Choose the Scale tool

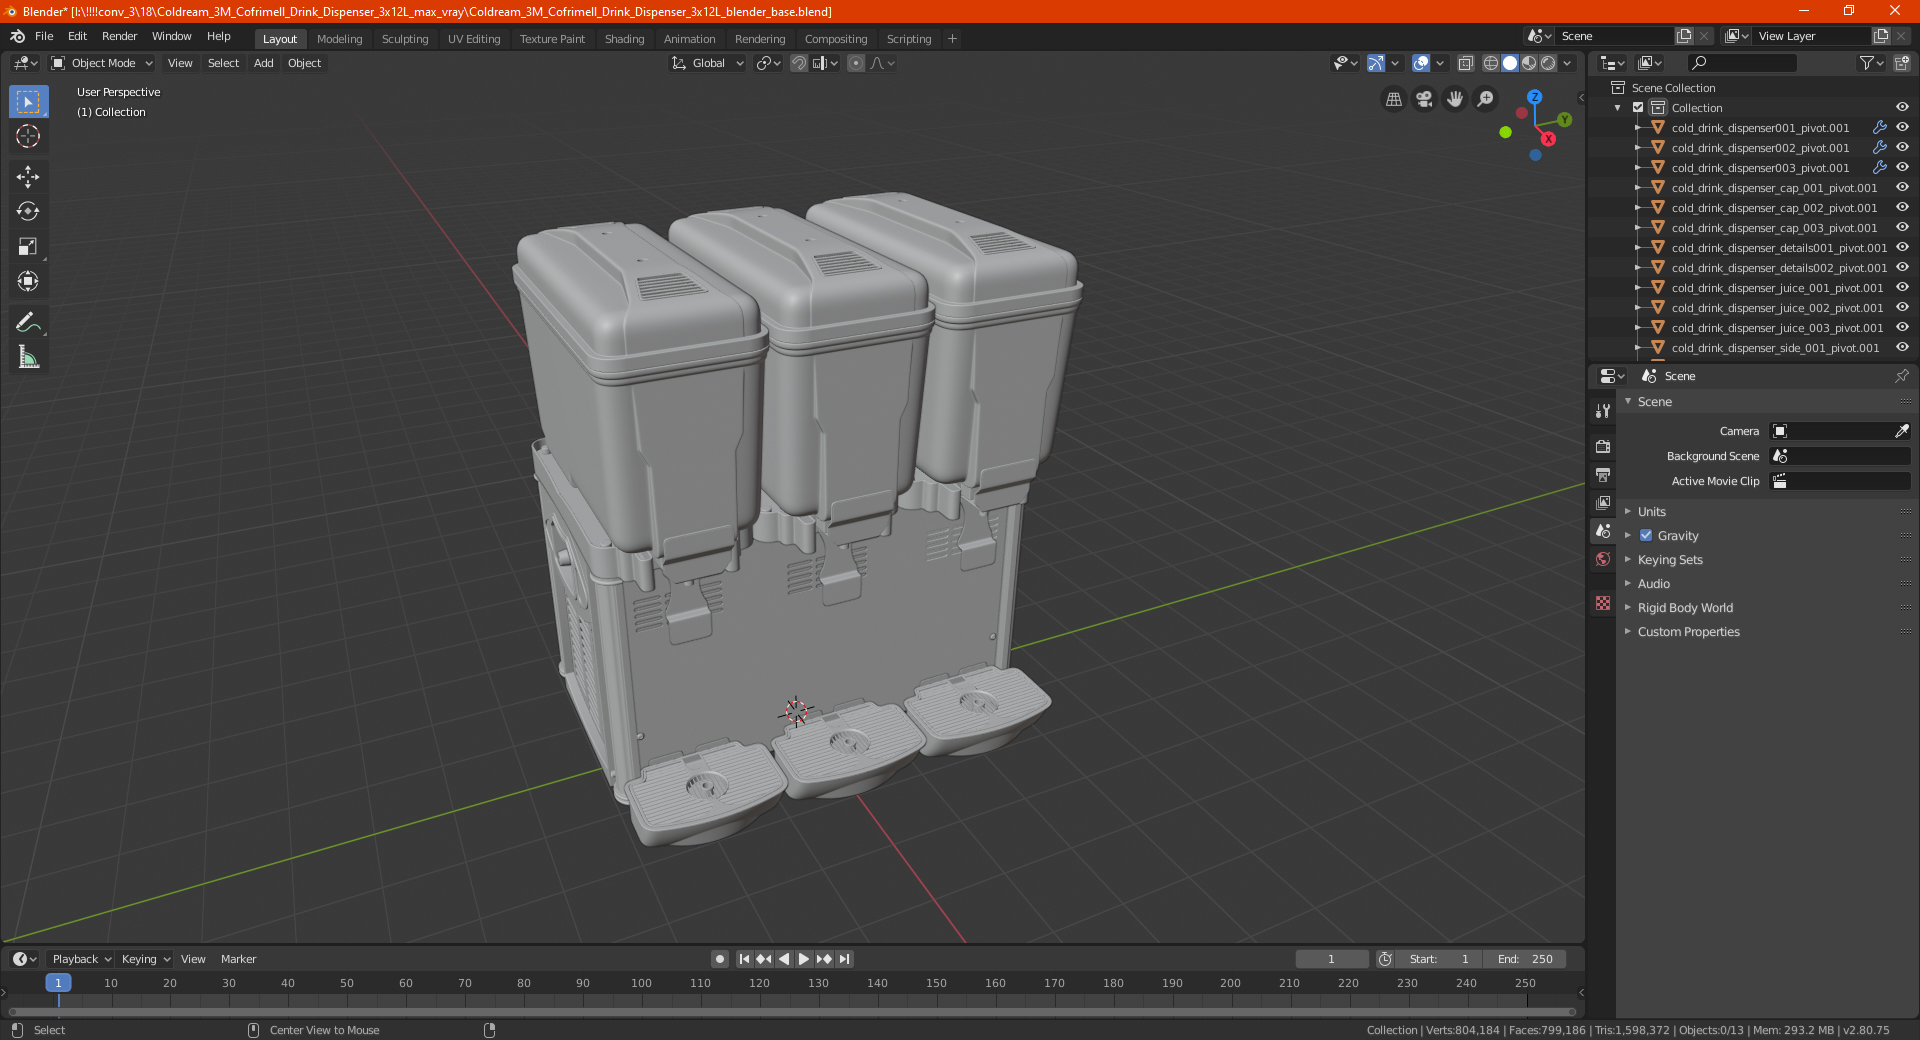point(28,246)
